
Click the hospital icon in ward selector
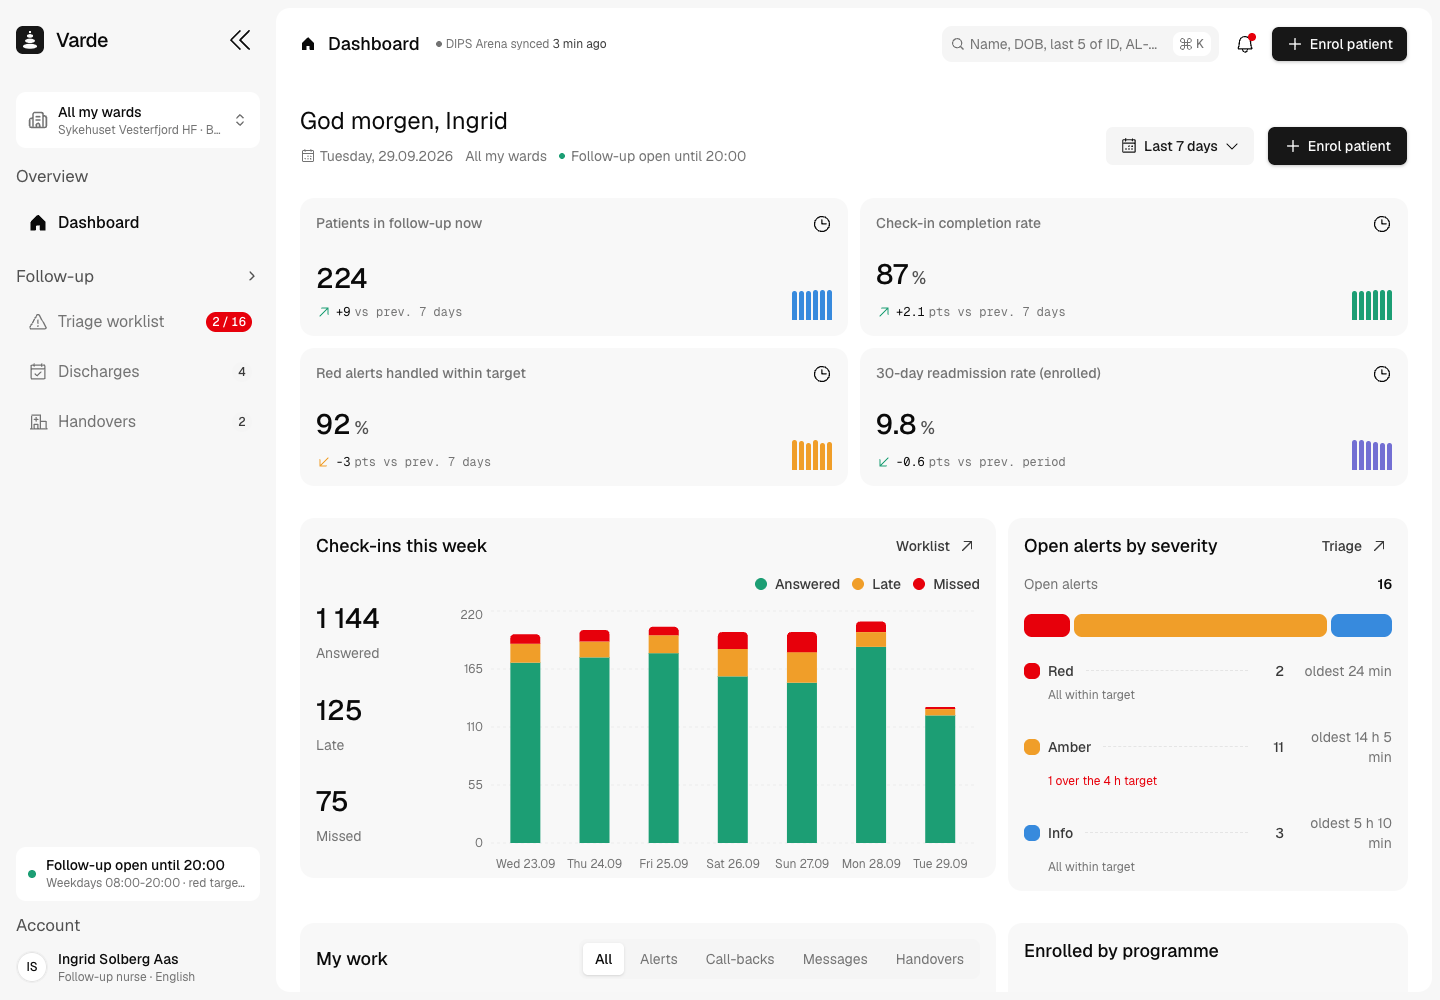[38, 120]
